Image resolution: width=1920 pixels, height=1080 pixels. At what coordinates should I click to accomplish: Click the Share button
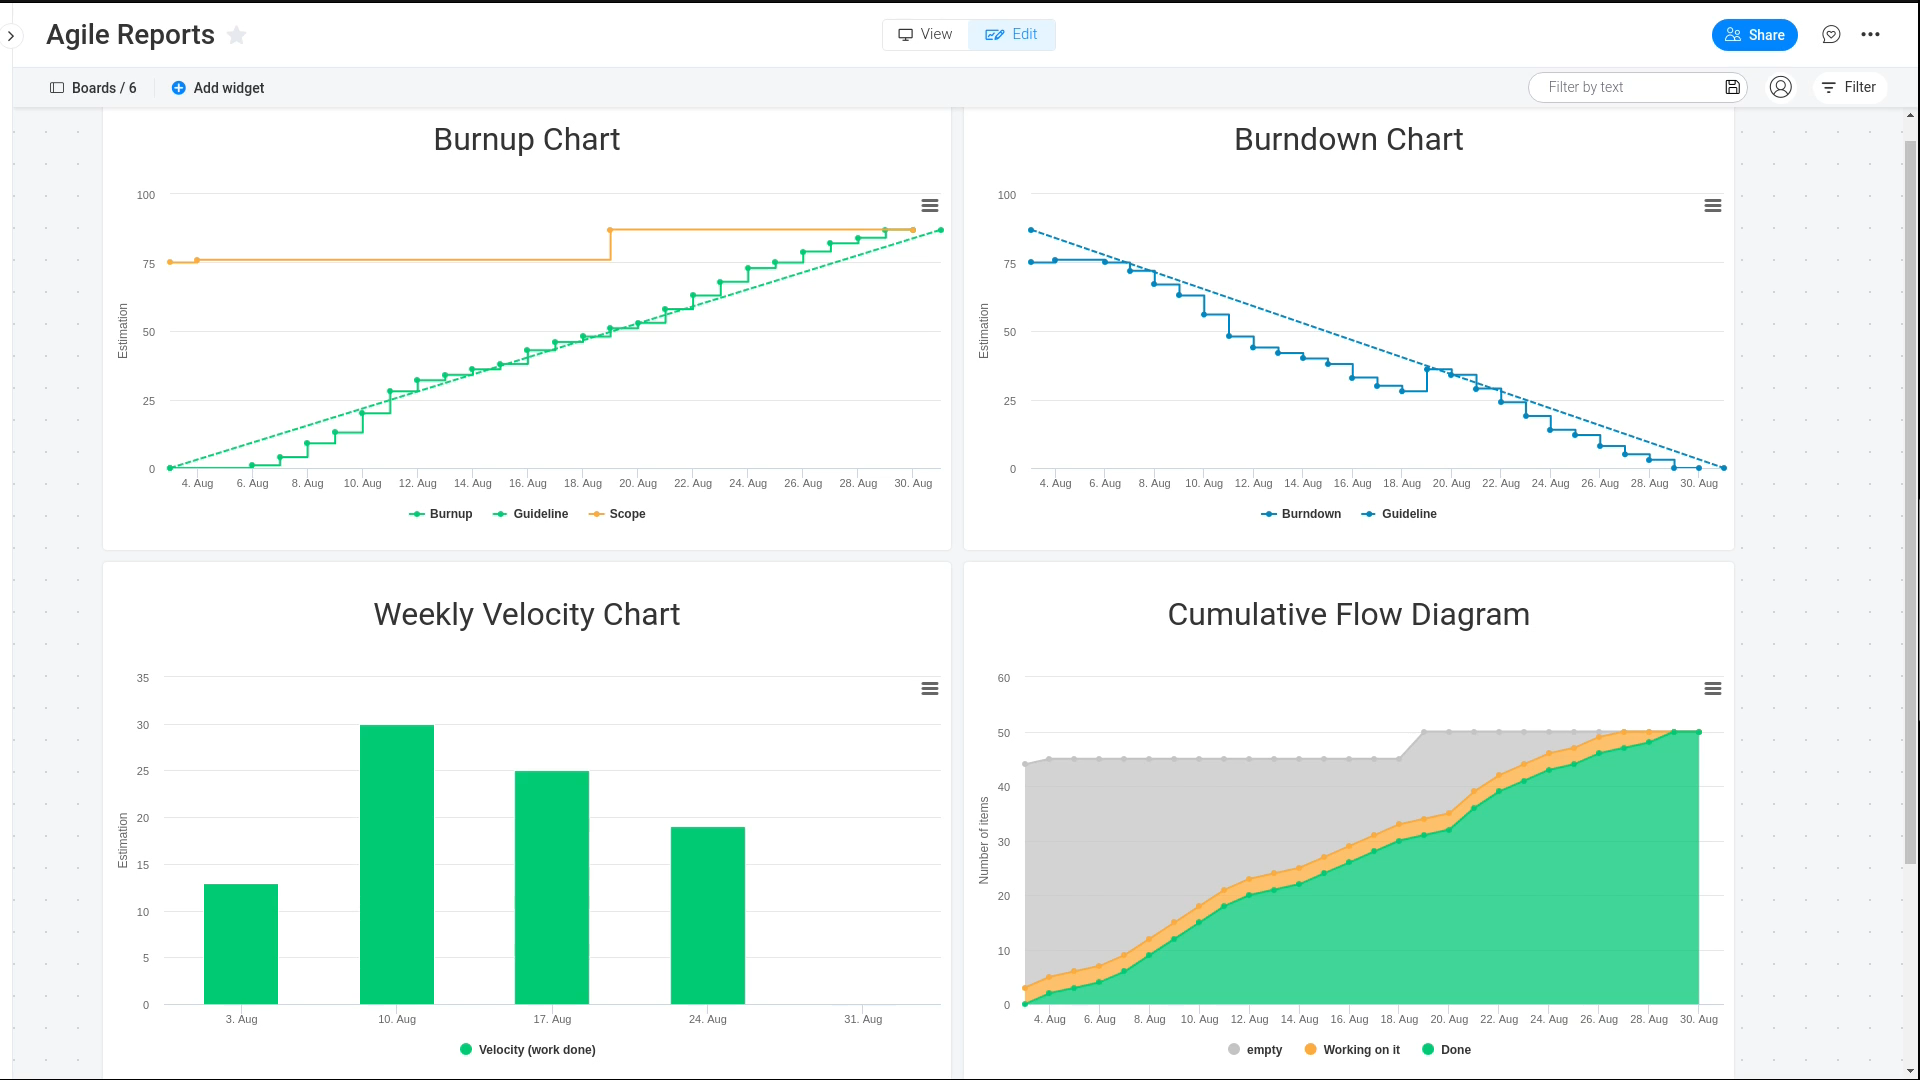pos(1754,35)
